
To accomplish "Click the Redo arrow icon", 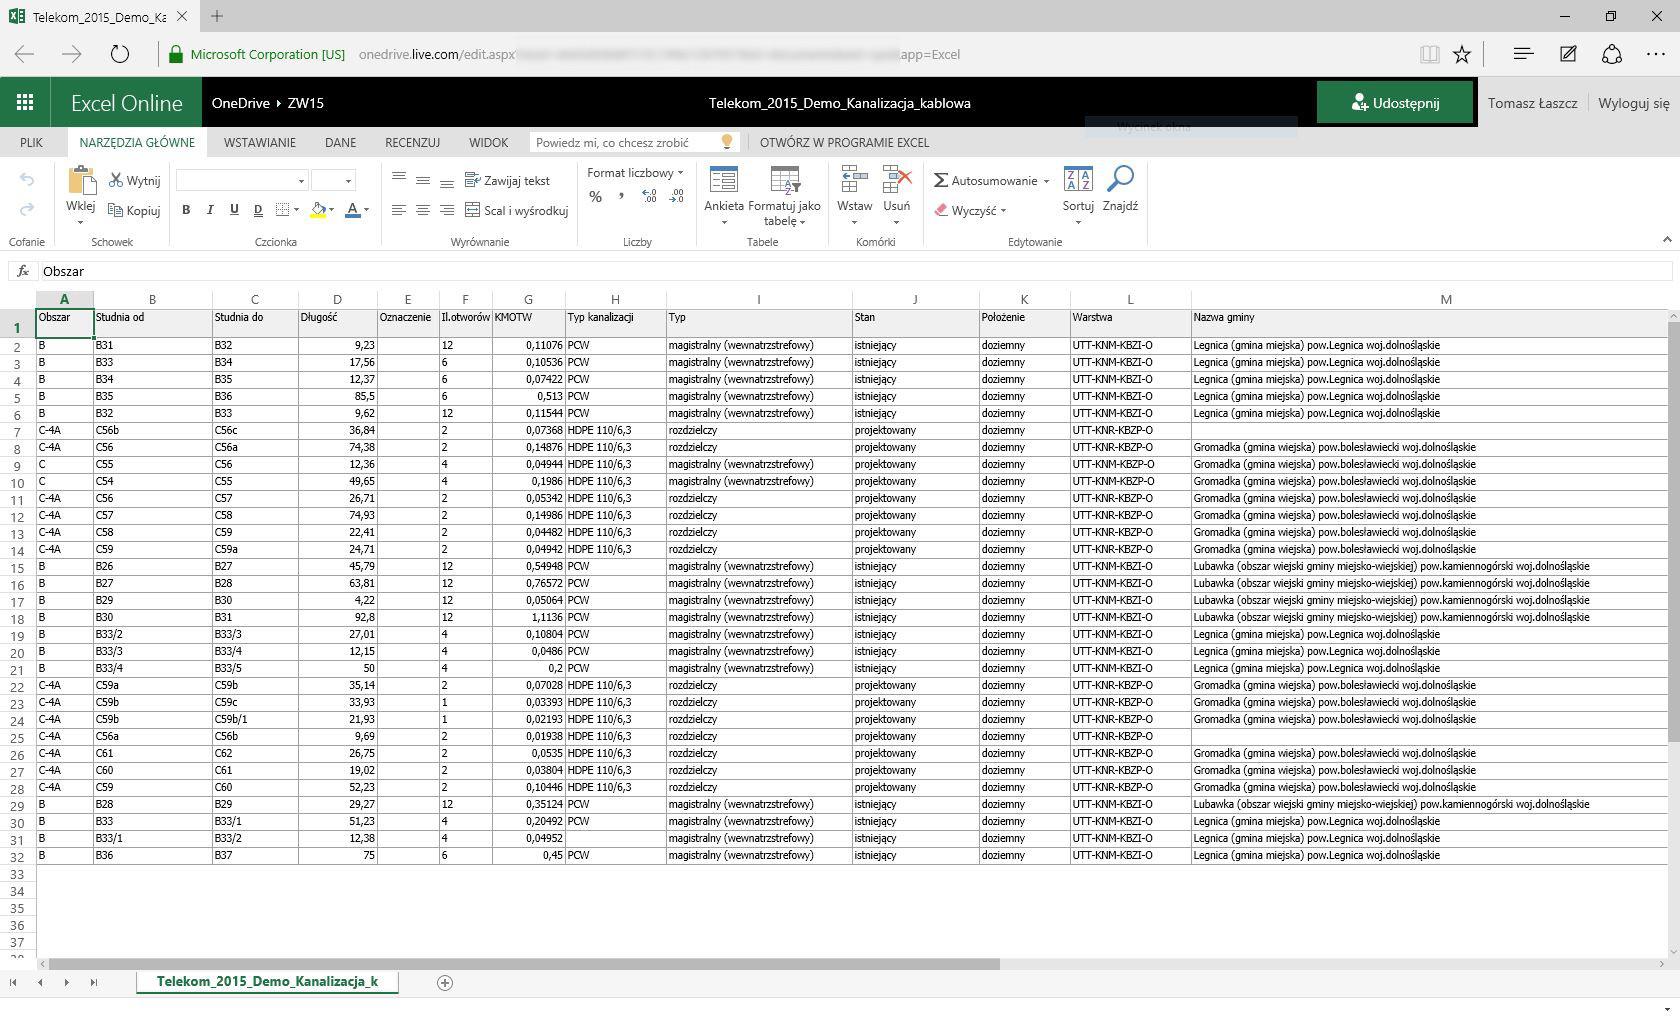I will 27,209.
